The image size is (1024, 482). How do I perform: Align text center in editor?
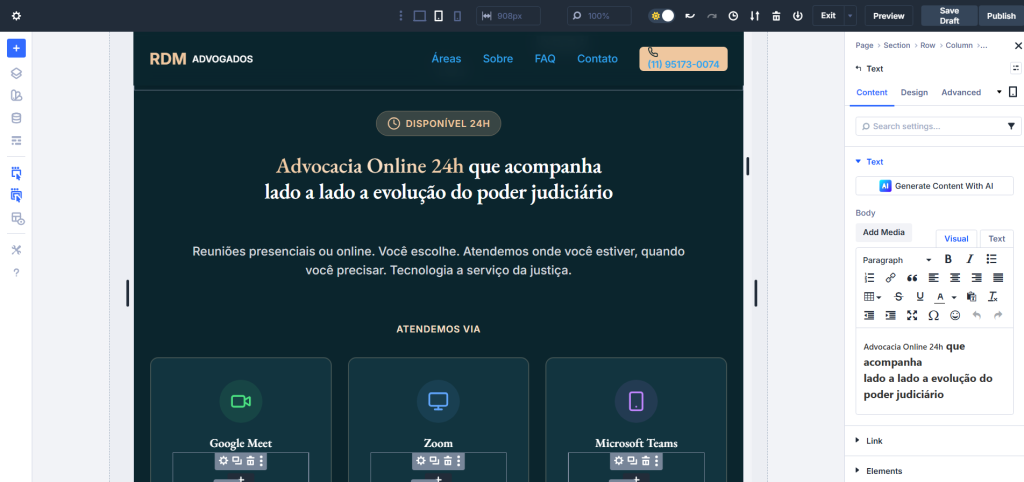coord(955,278)
